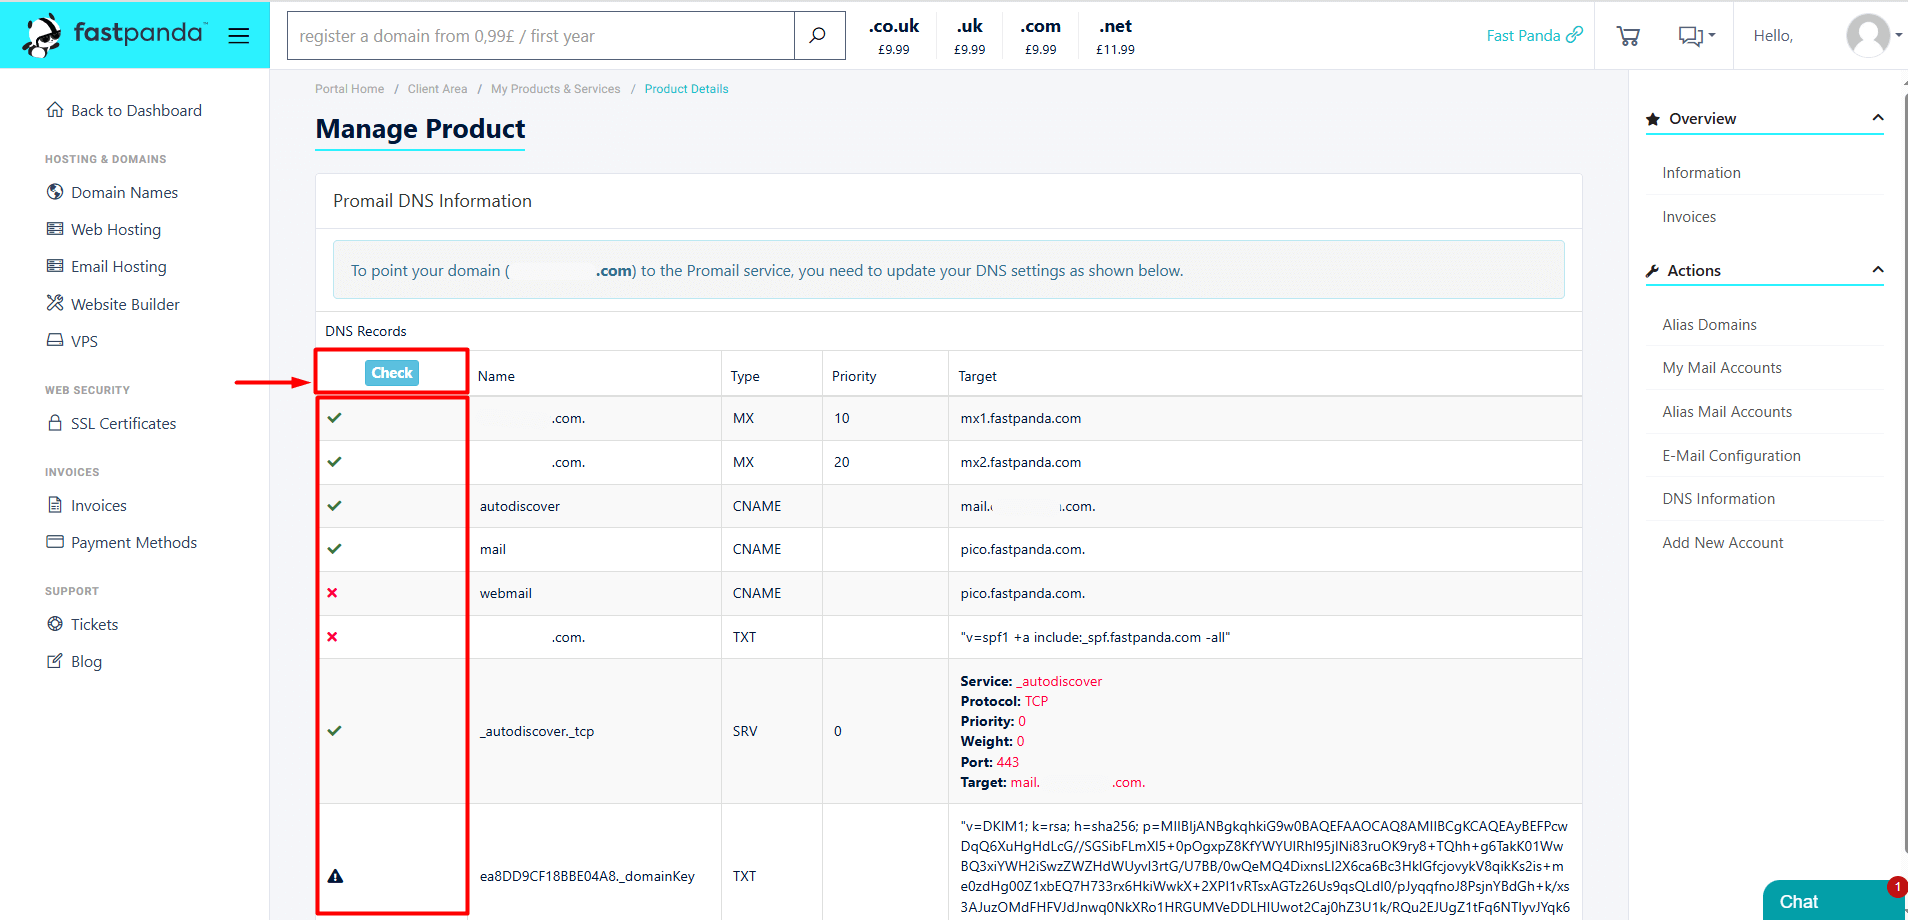Open Alias Domains action
The image size is (1908, 920).
coord(1709,325)
